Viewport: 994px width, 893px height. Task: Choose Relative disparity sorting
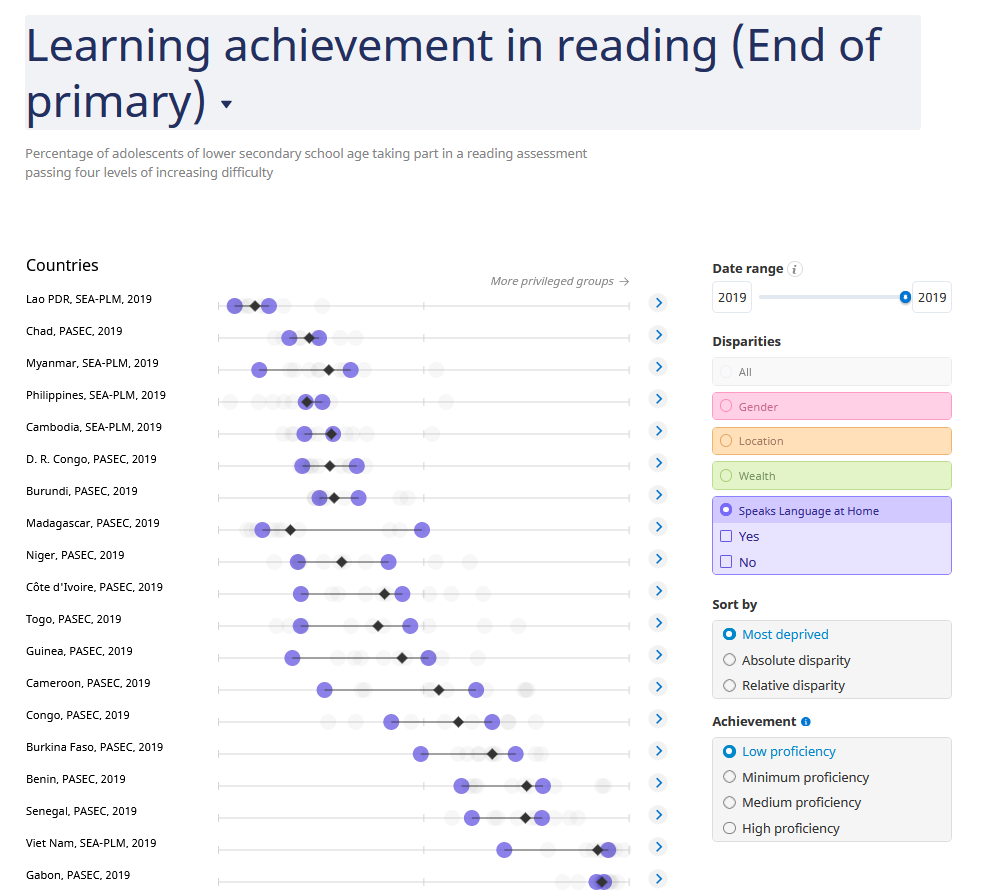click(730, 686)
